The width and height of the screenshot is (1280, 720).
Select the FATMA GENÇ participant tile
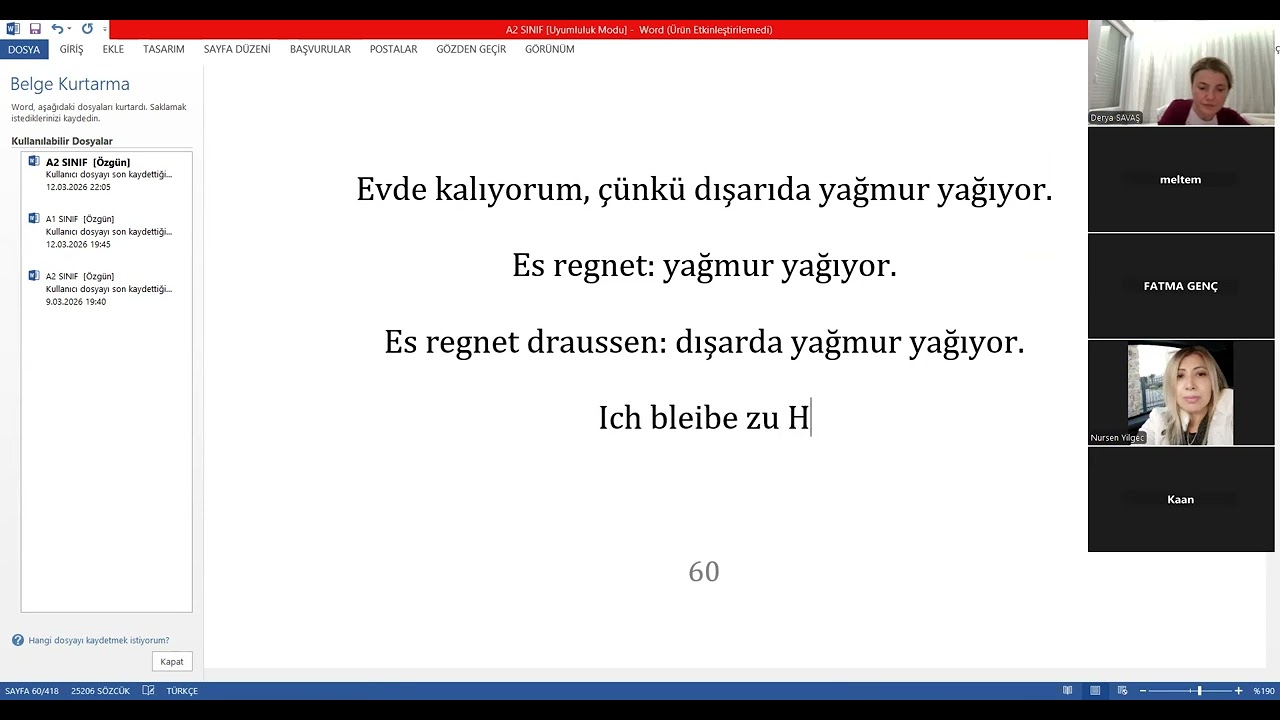click(1181, 286)
